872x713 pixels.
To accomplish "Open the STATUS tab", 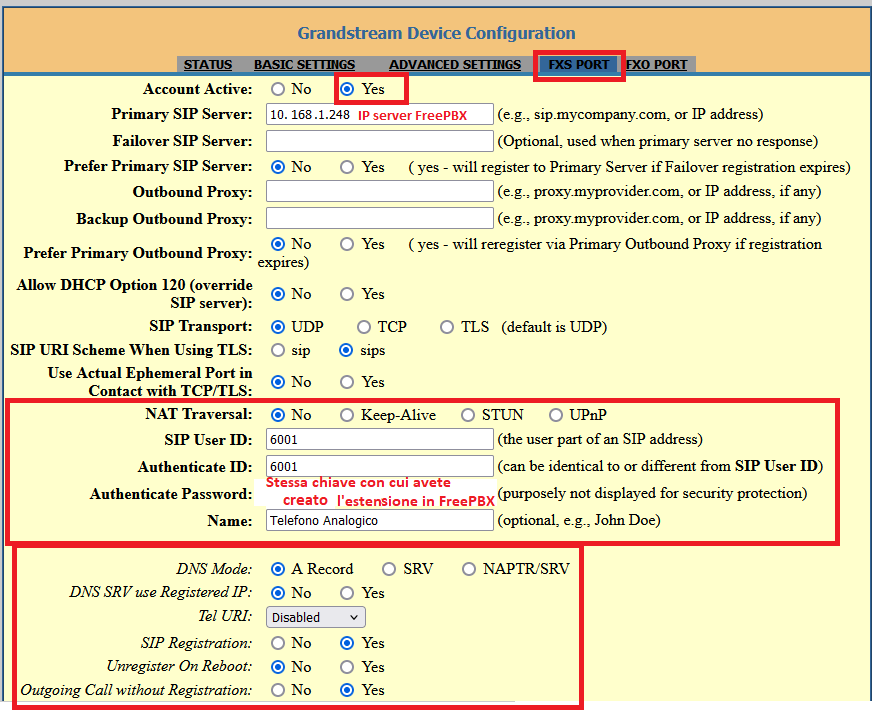I will (x=207, y=65).
